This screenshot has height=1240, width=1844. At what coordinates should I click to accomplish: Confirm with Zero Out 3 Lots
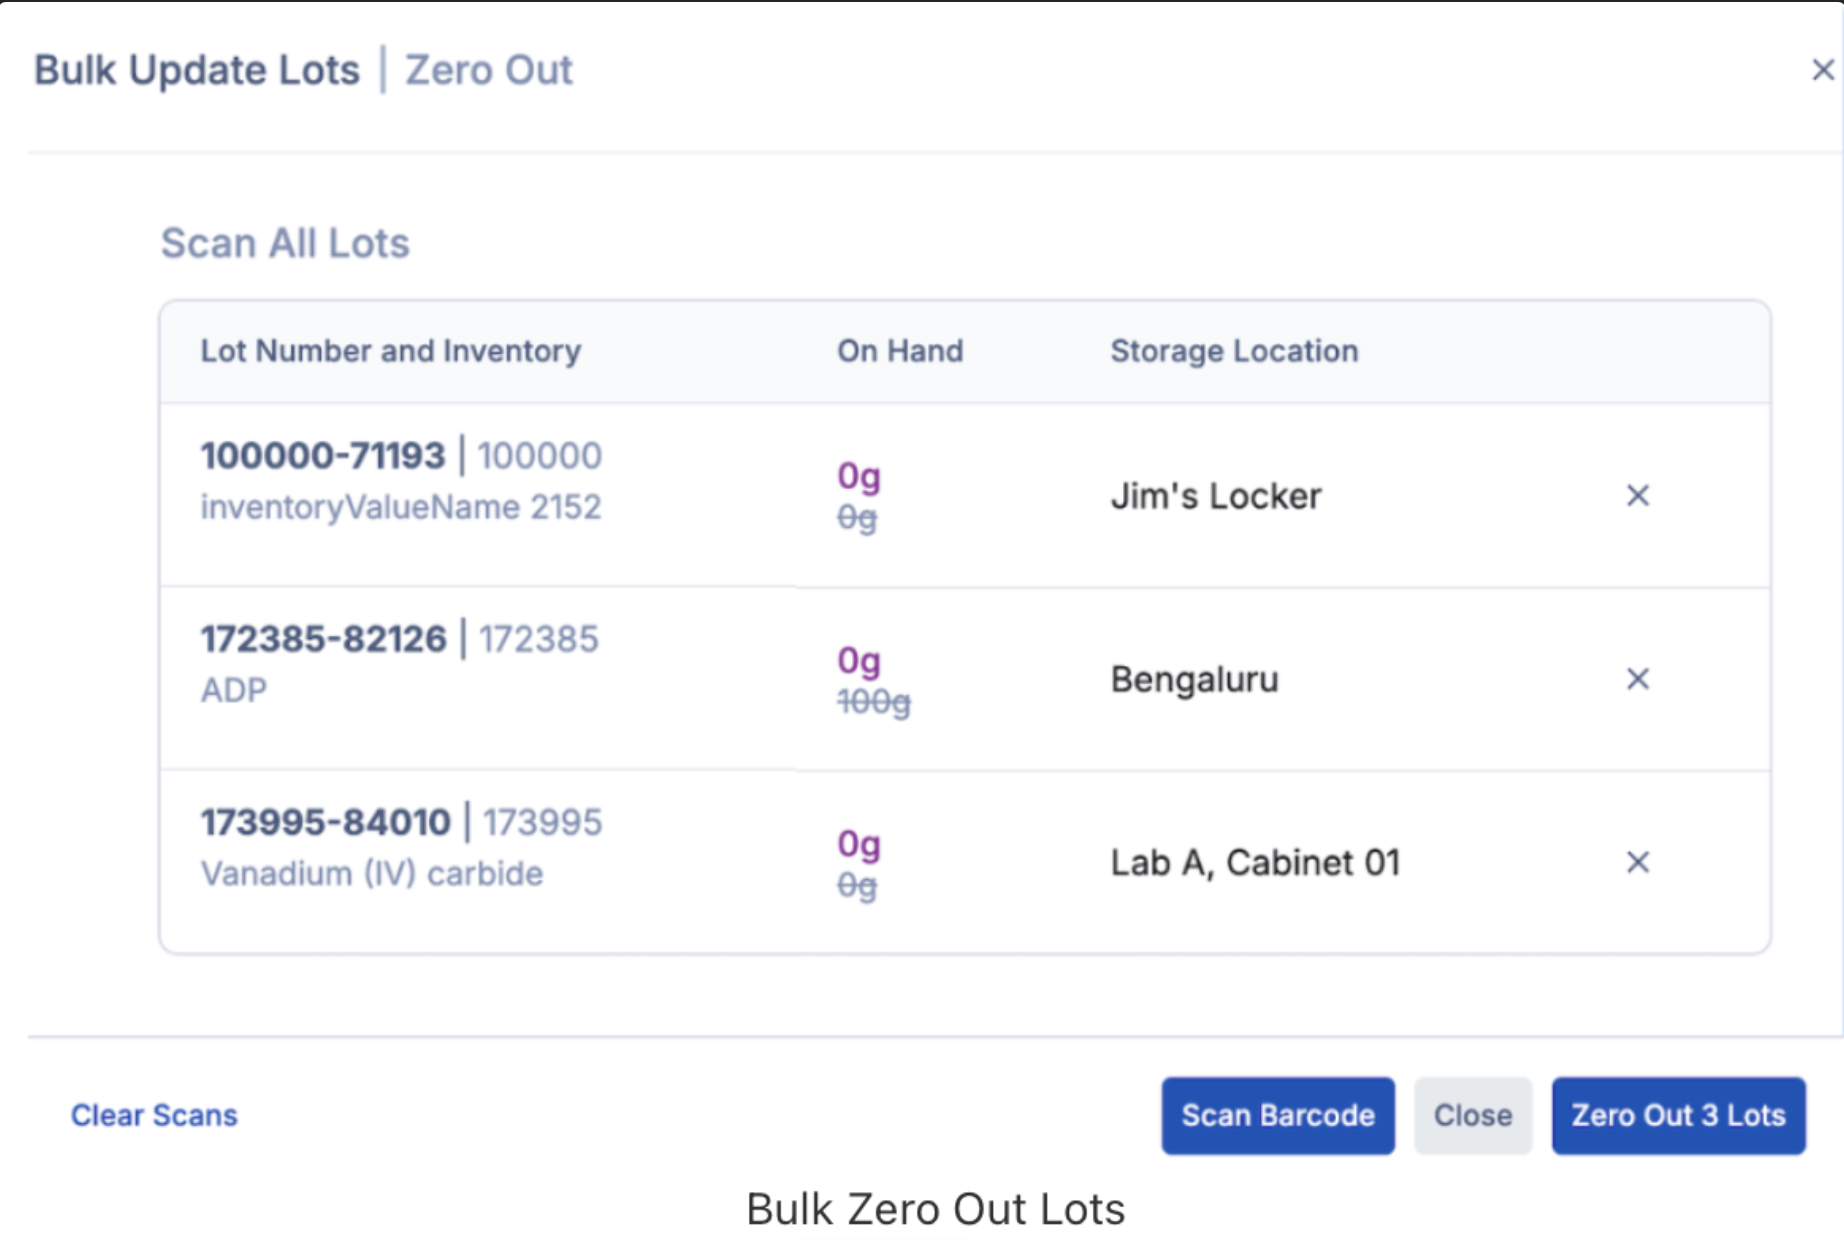pyautogui.click(x=1677, y=1115)
